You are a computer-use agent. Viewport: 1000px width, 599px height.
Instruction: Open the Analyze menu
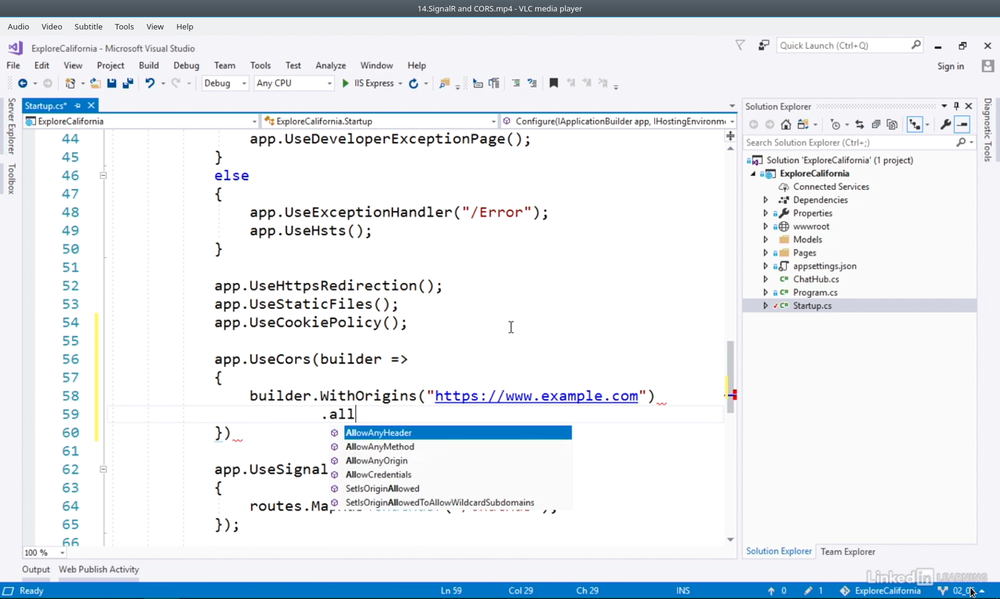[330, 66]
